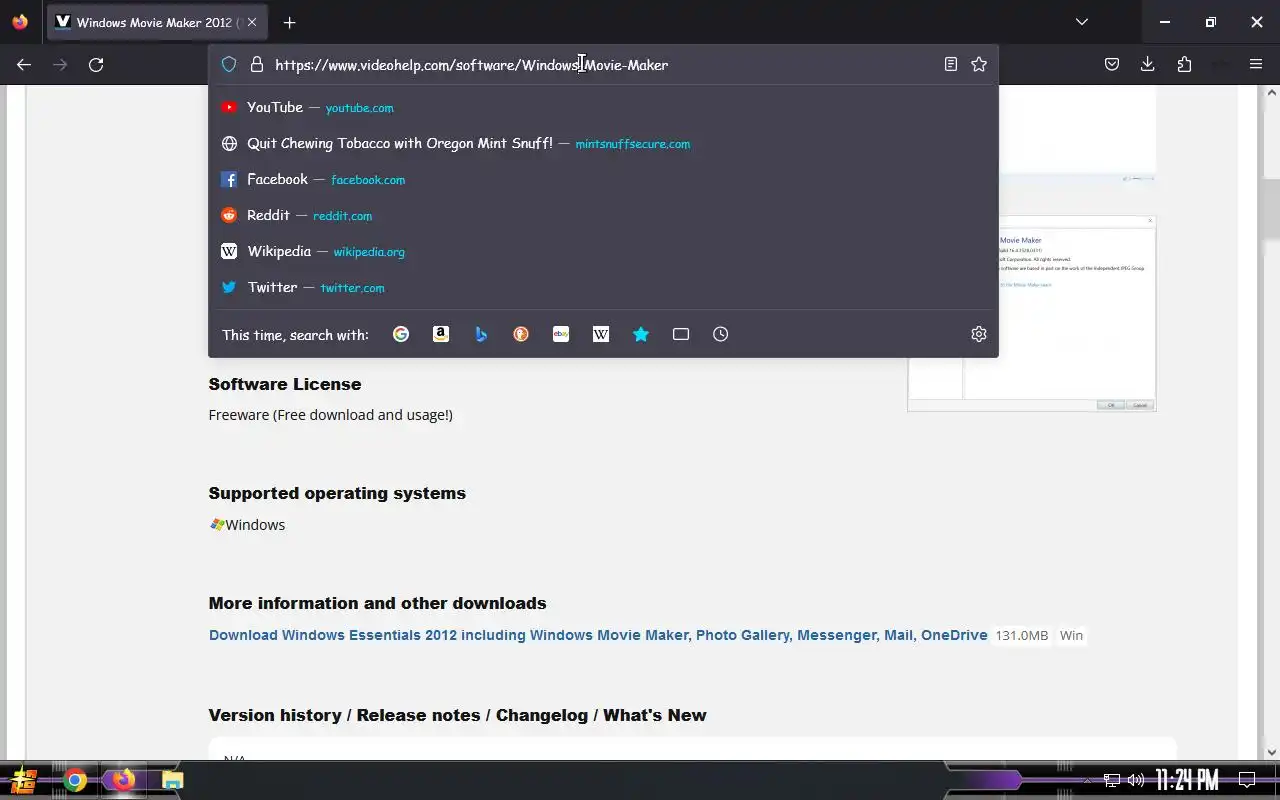Reload the current page
Viewport: 1280px width, 800px height.
(x=96, y=64)
